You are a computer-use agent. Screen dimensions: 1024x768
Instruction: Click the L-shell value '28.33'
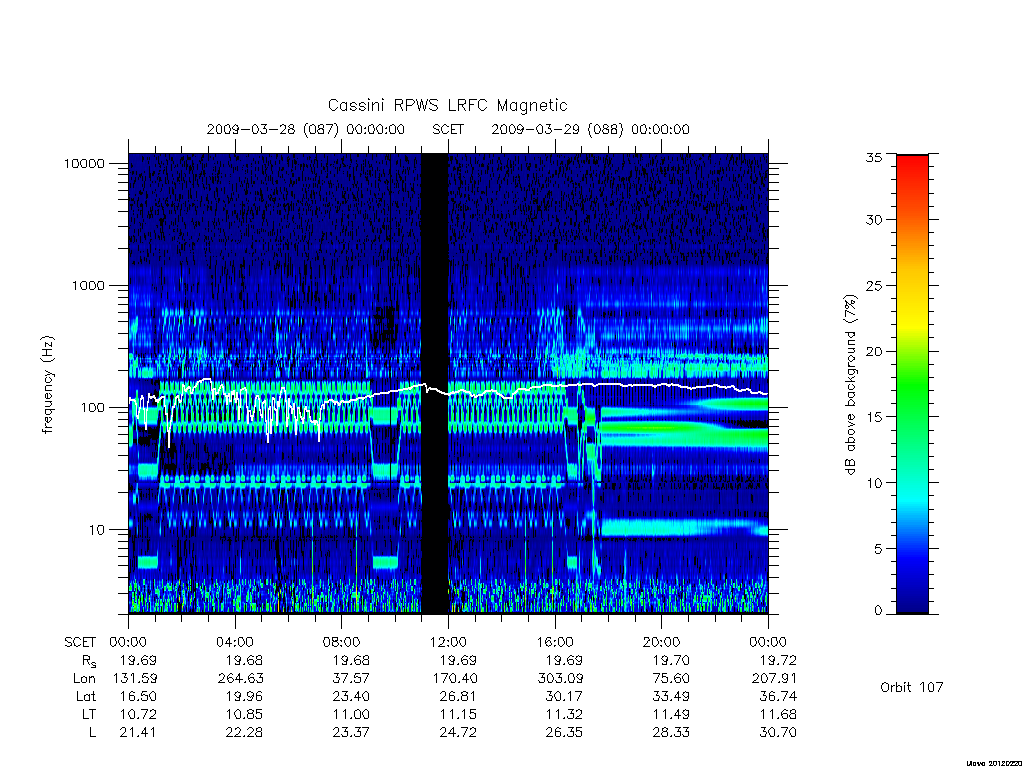pyautogui.click(x=671, y=733)
